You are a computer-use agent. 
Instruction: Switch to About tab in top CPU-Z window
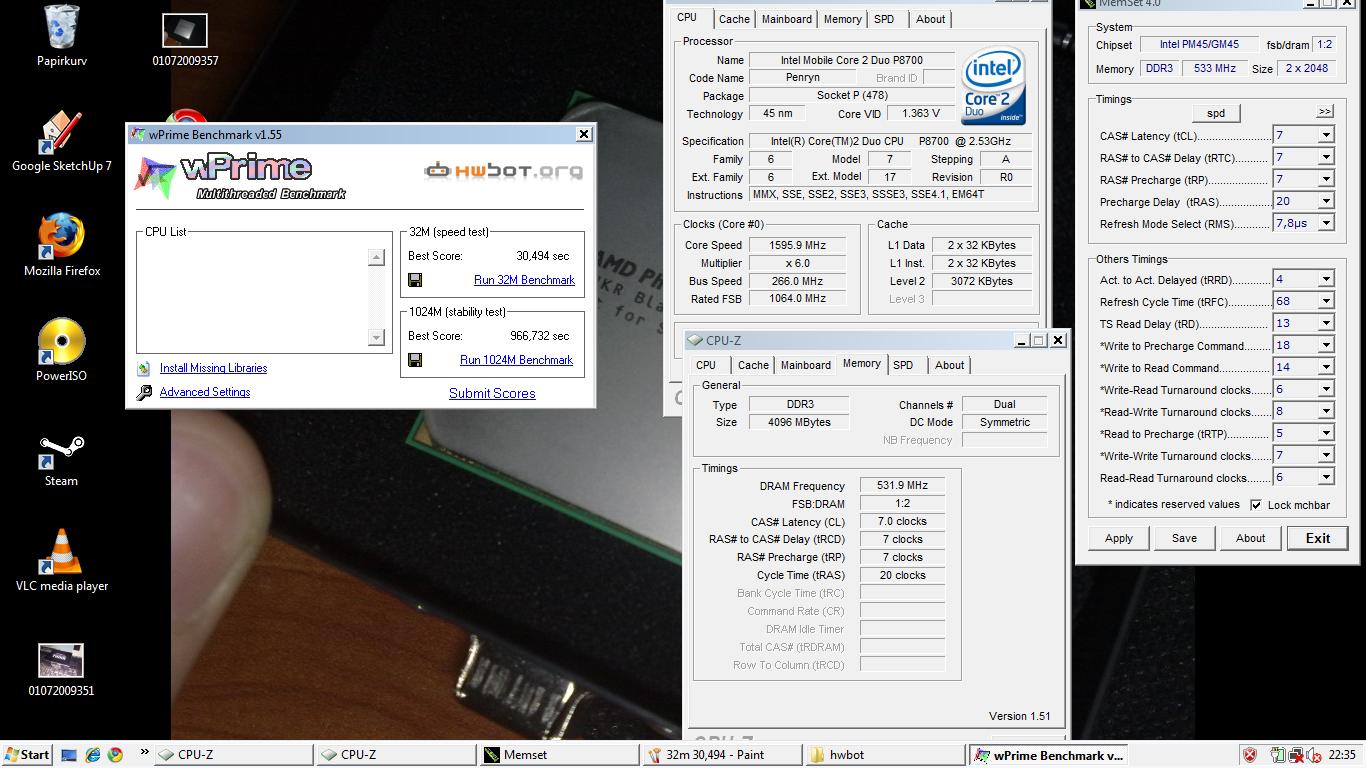pyautogui.click(x=930, y=19)
